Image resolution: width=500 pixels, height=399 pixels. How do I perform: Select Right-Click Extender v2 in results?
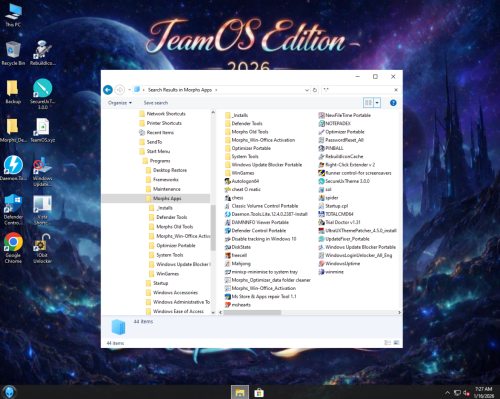[x=347, y=165]
